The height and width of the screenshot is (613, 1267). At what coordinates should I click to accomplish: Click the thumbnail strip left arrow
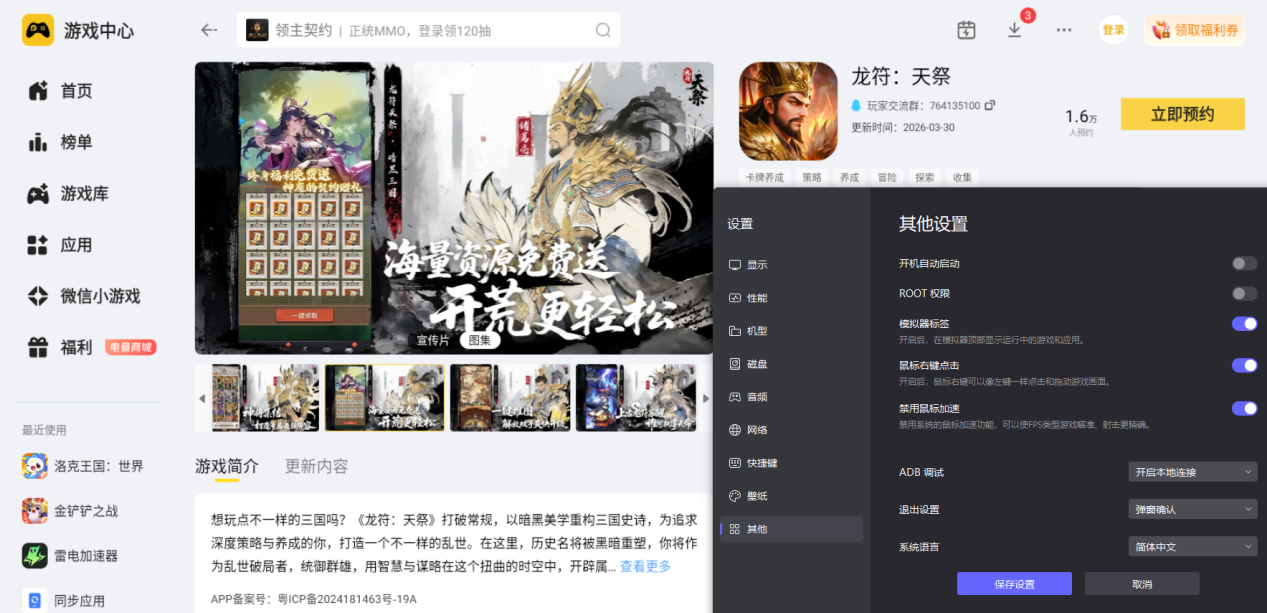[202, 398]
